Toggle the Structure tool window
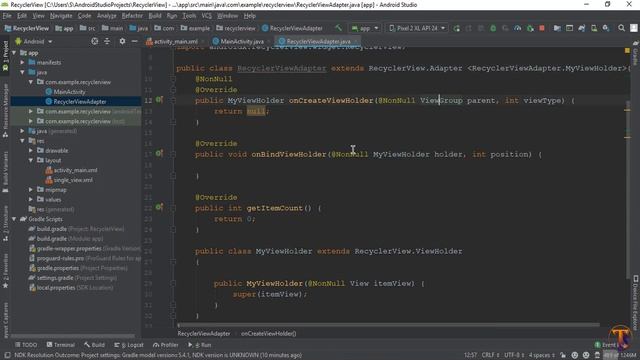Screen dimensions: 640x360 (x=5, y=223)
